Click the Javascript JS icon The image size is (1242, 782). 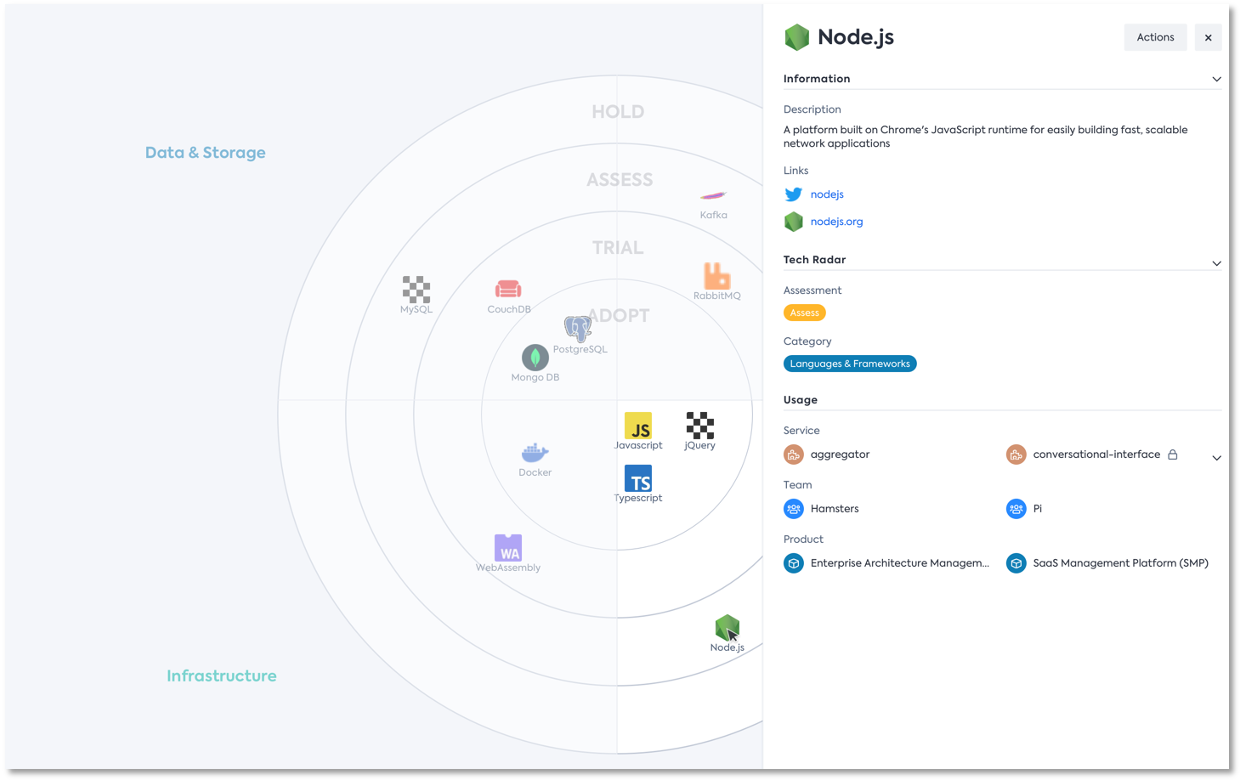point(638,426)
